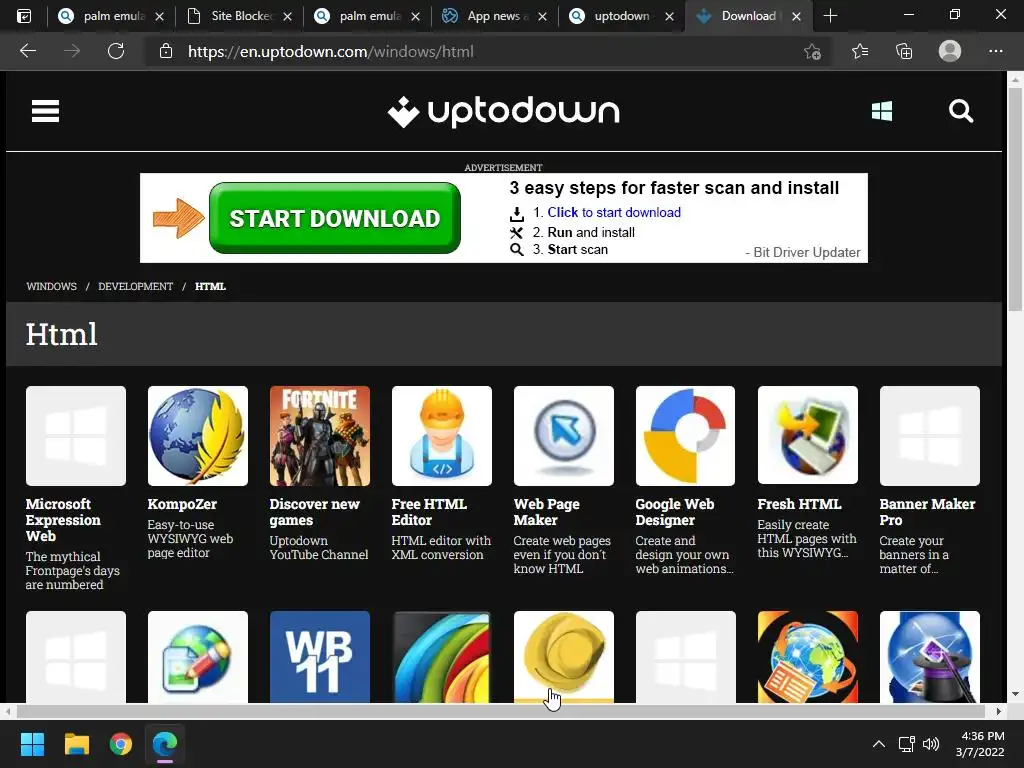Image resolution: width=1024 pixels, height=768 pixels.
Task: Add this page to favorites star
Action: [812, 51]
